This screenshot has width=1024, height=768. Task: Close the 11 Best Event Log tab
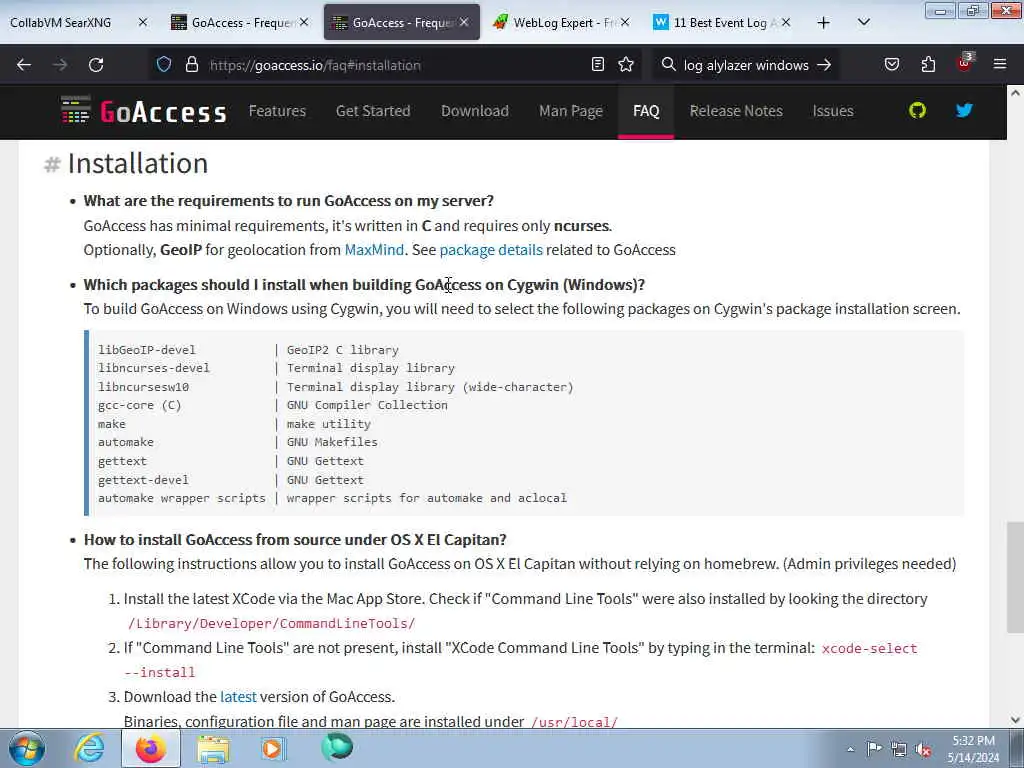[x=786, y=23]
